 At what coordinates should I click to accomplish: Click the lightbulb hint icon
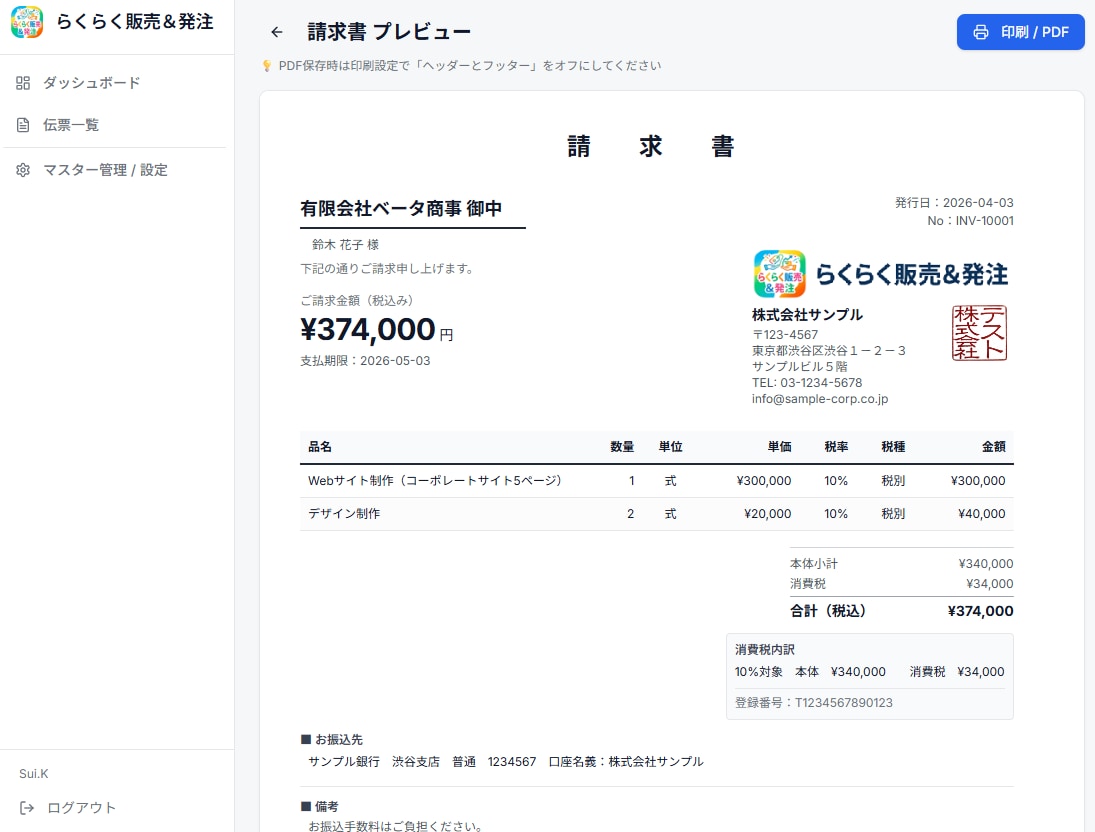point(267,66)
